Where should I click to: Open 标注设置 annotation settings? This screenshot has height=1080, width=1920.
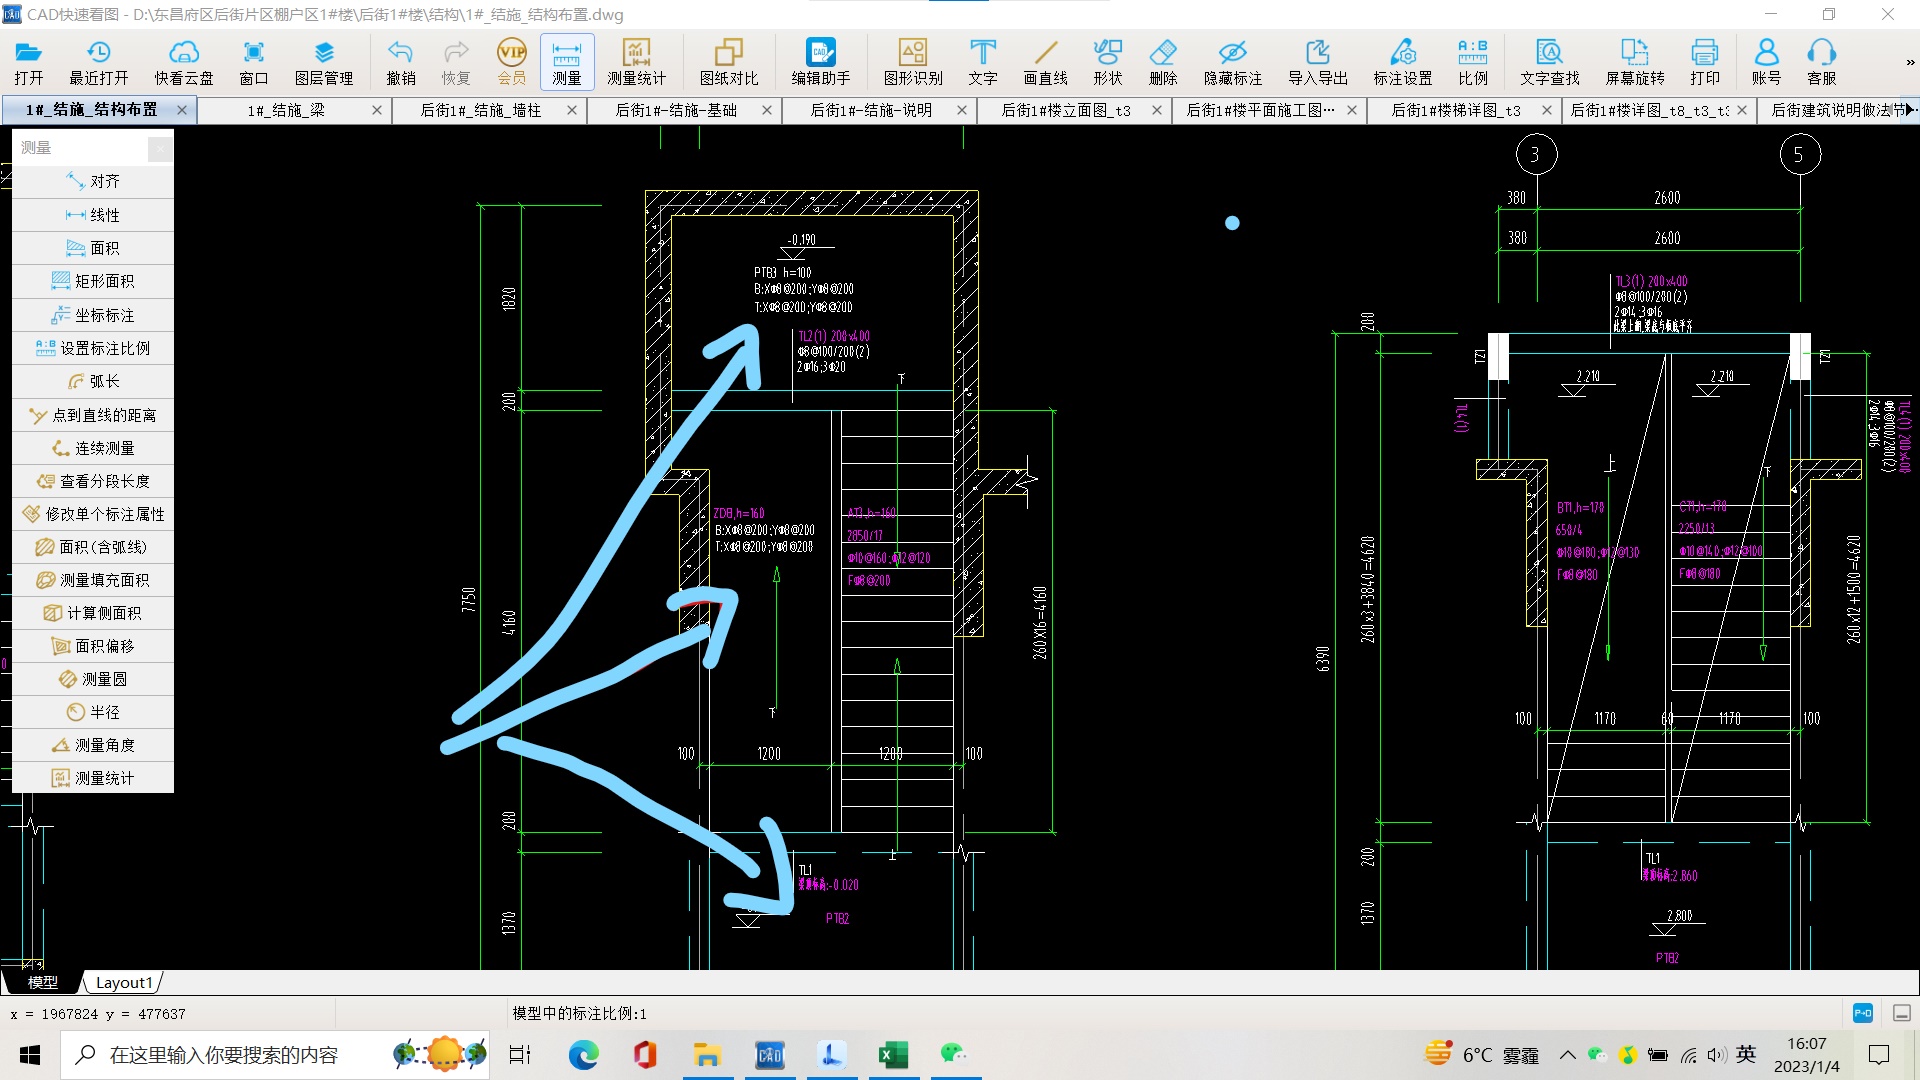(x=1403, y=62)
